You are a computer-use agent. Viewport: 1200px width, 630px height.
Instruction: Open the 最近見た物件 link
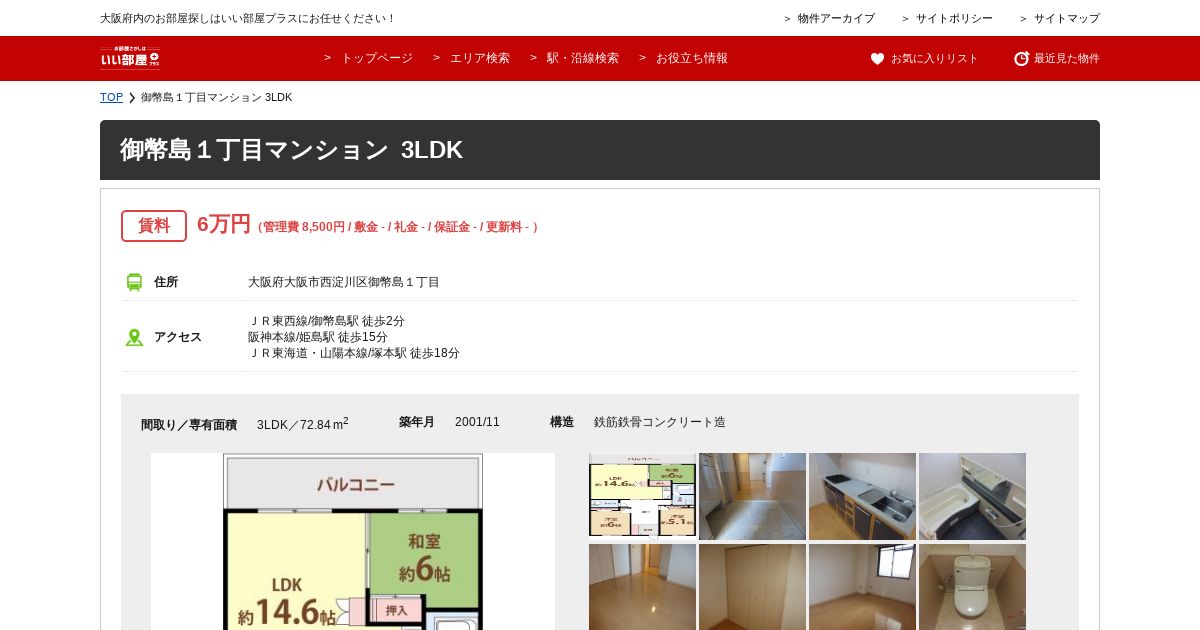coord(1067,59)
